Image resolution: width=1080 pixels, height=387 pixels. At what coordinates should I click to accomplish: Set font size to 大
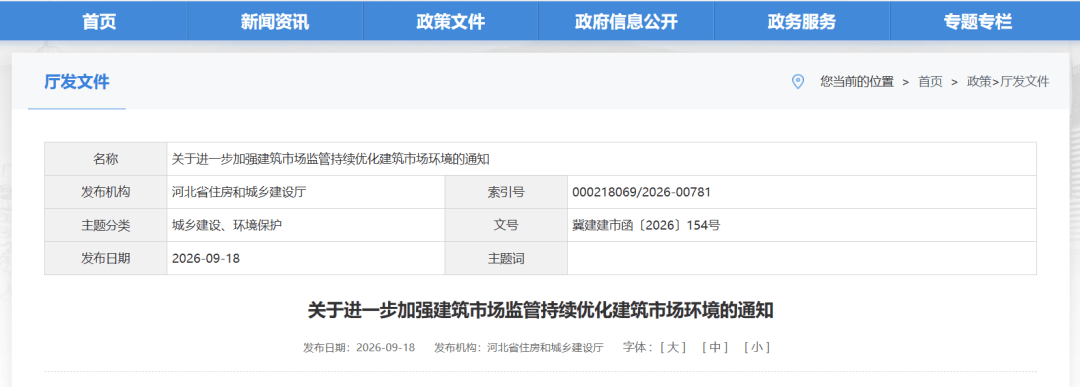(x=673, y=347)
